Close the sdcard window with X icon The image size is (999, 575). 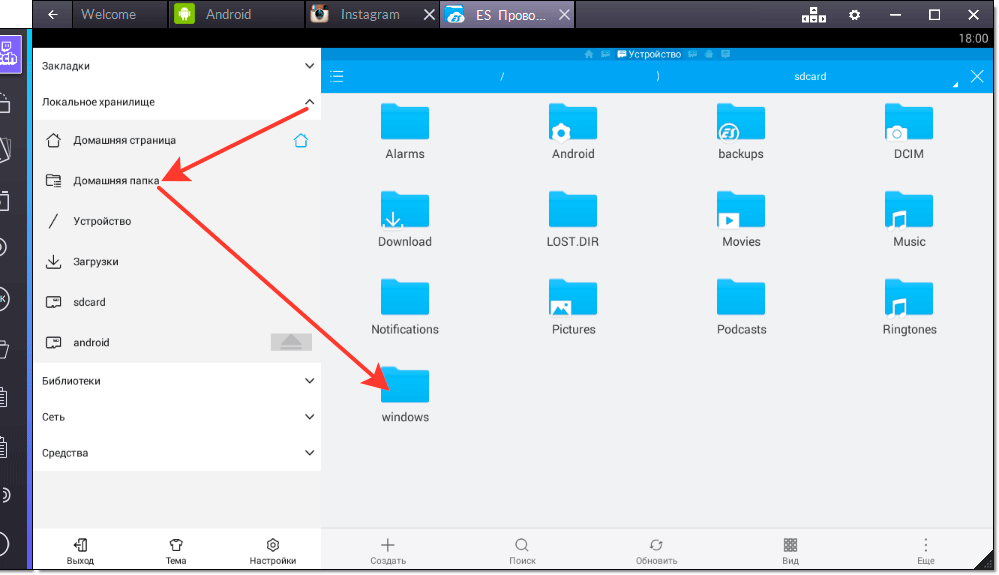click(x=977, y=76)
